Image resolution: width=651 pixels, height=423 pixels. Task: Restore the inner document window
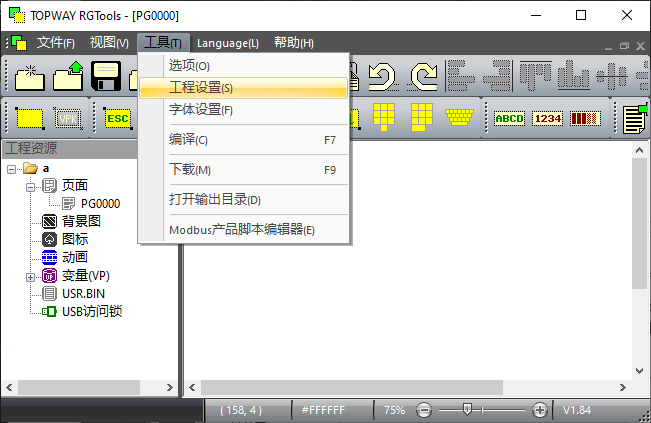[624, 46]
